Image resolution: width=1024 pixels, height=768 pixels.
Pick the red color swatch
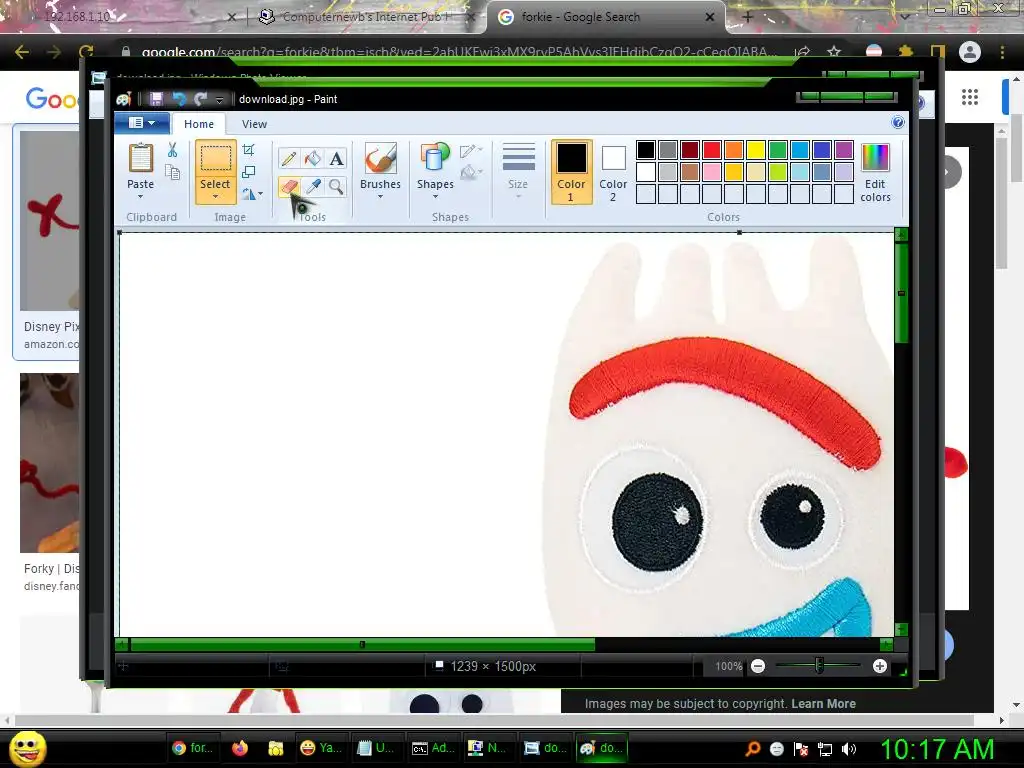pos(711,150)
